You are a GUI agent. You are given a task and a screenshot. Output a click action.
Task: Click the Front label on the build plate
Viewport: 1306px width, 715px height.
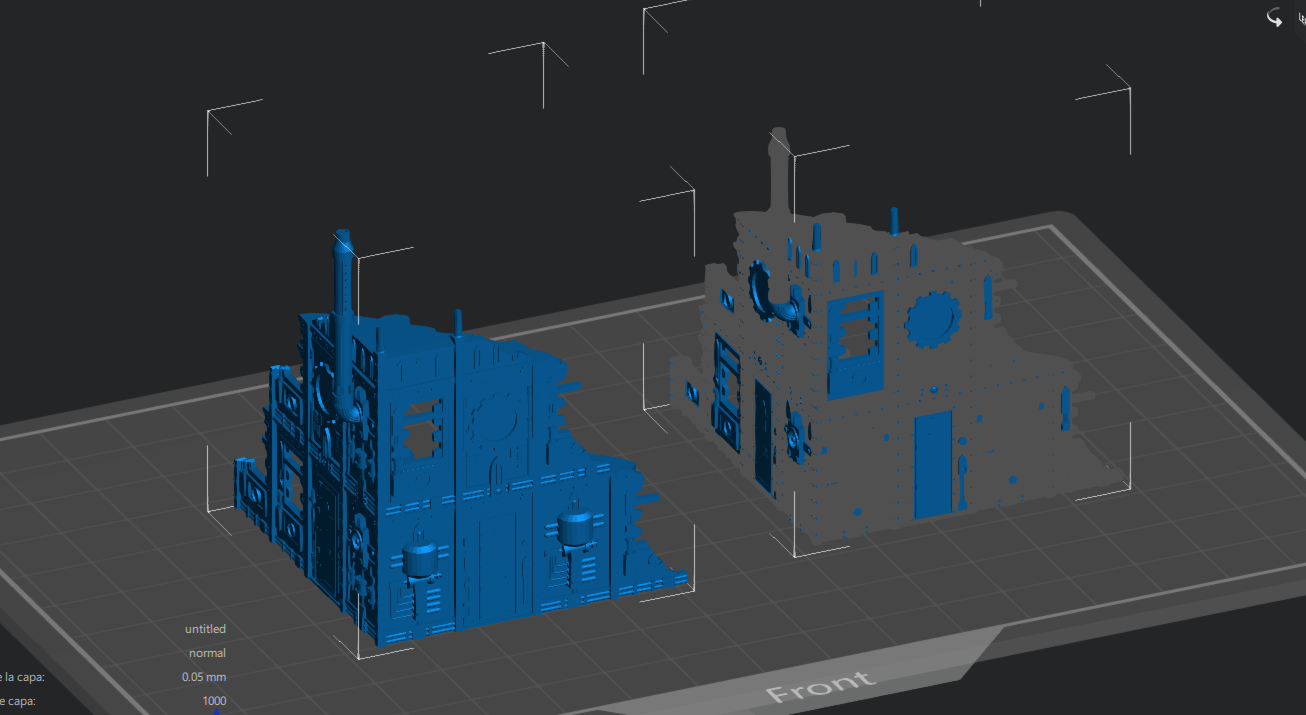818,687
